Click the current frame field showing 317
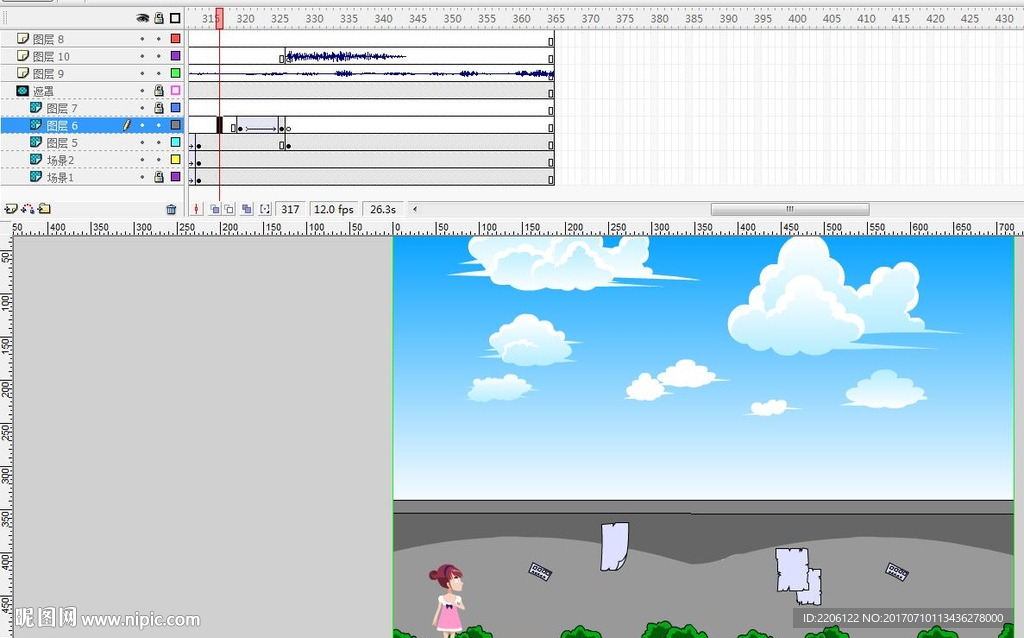 coord(290,209)
